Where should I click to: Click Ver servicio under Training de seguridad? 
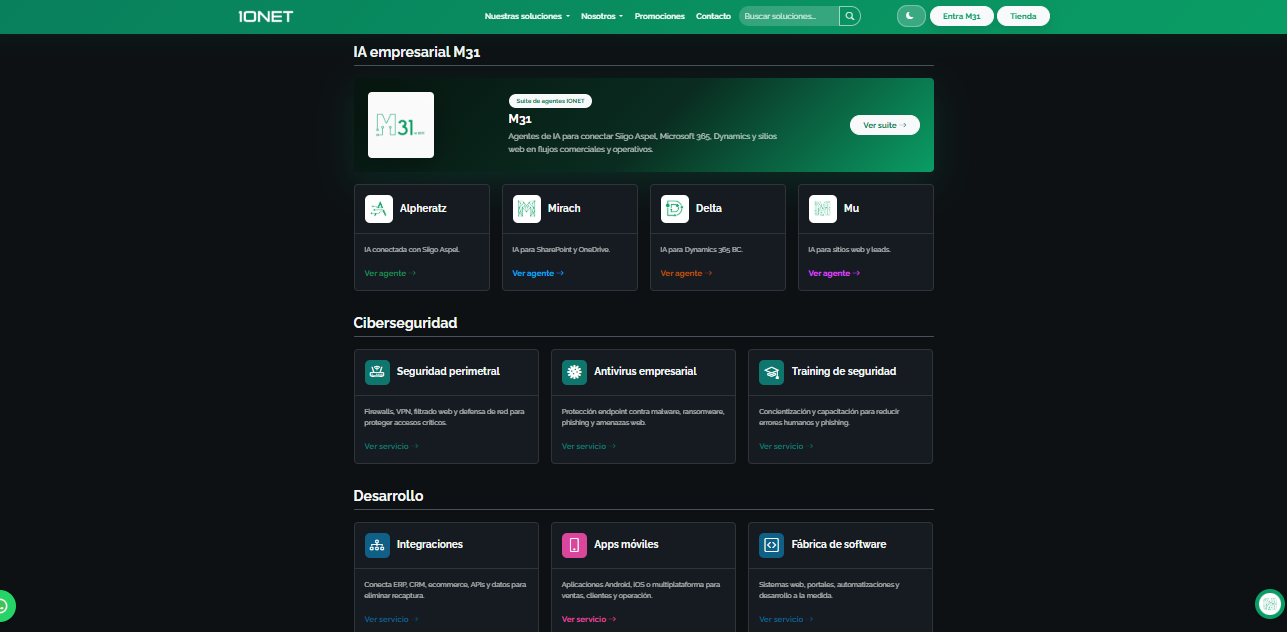(785, 446)
